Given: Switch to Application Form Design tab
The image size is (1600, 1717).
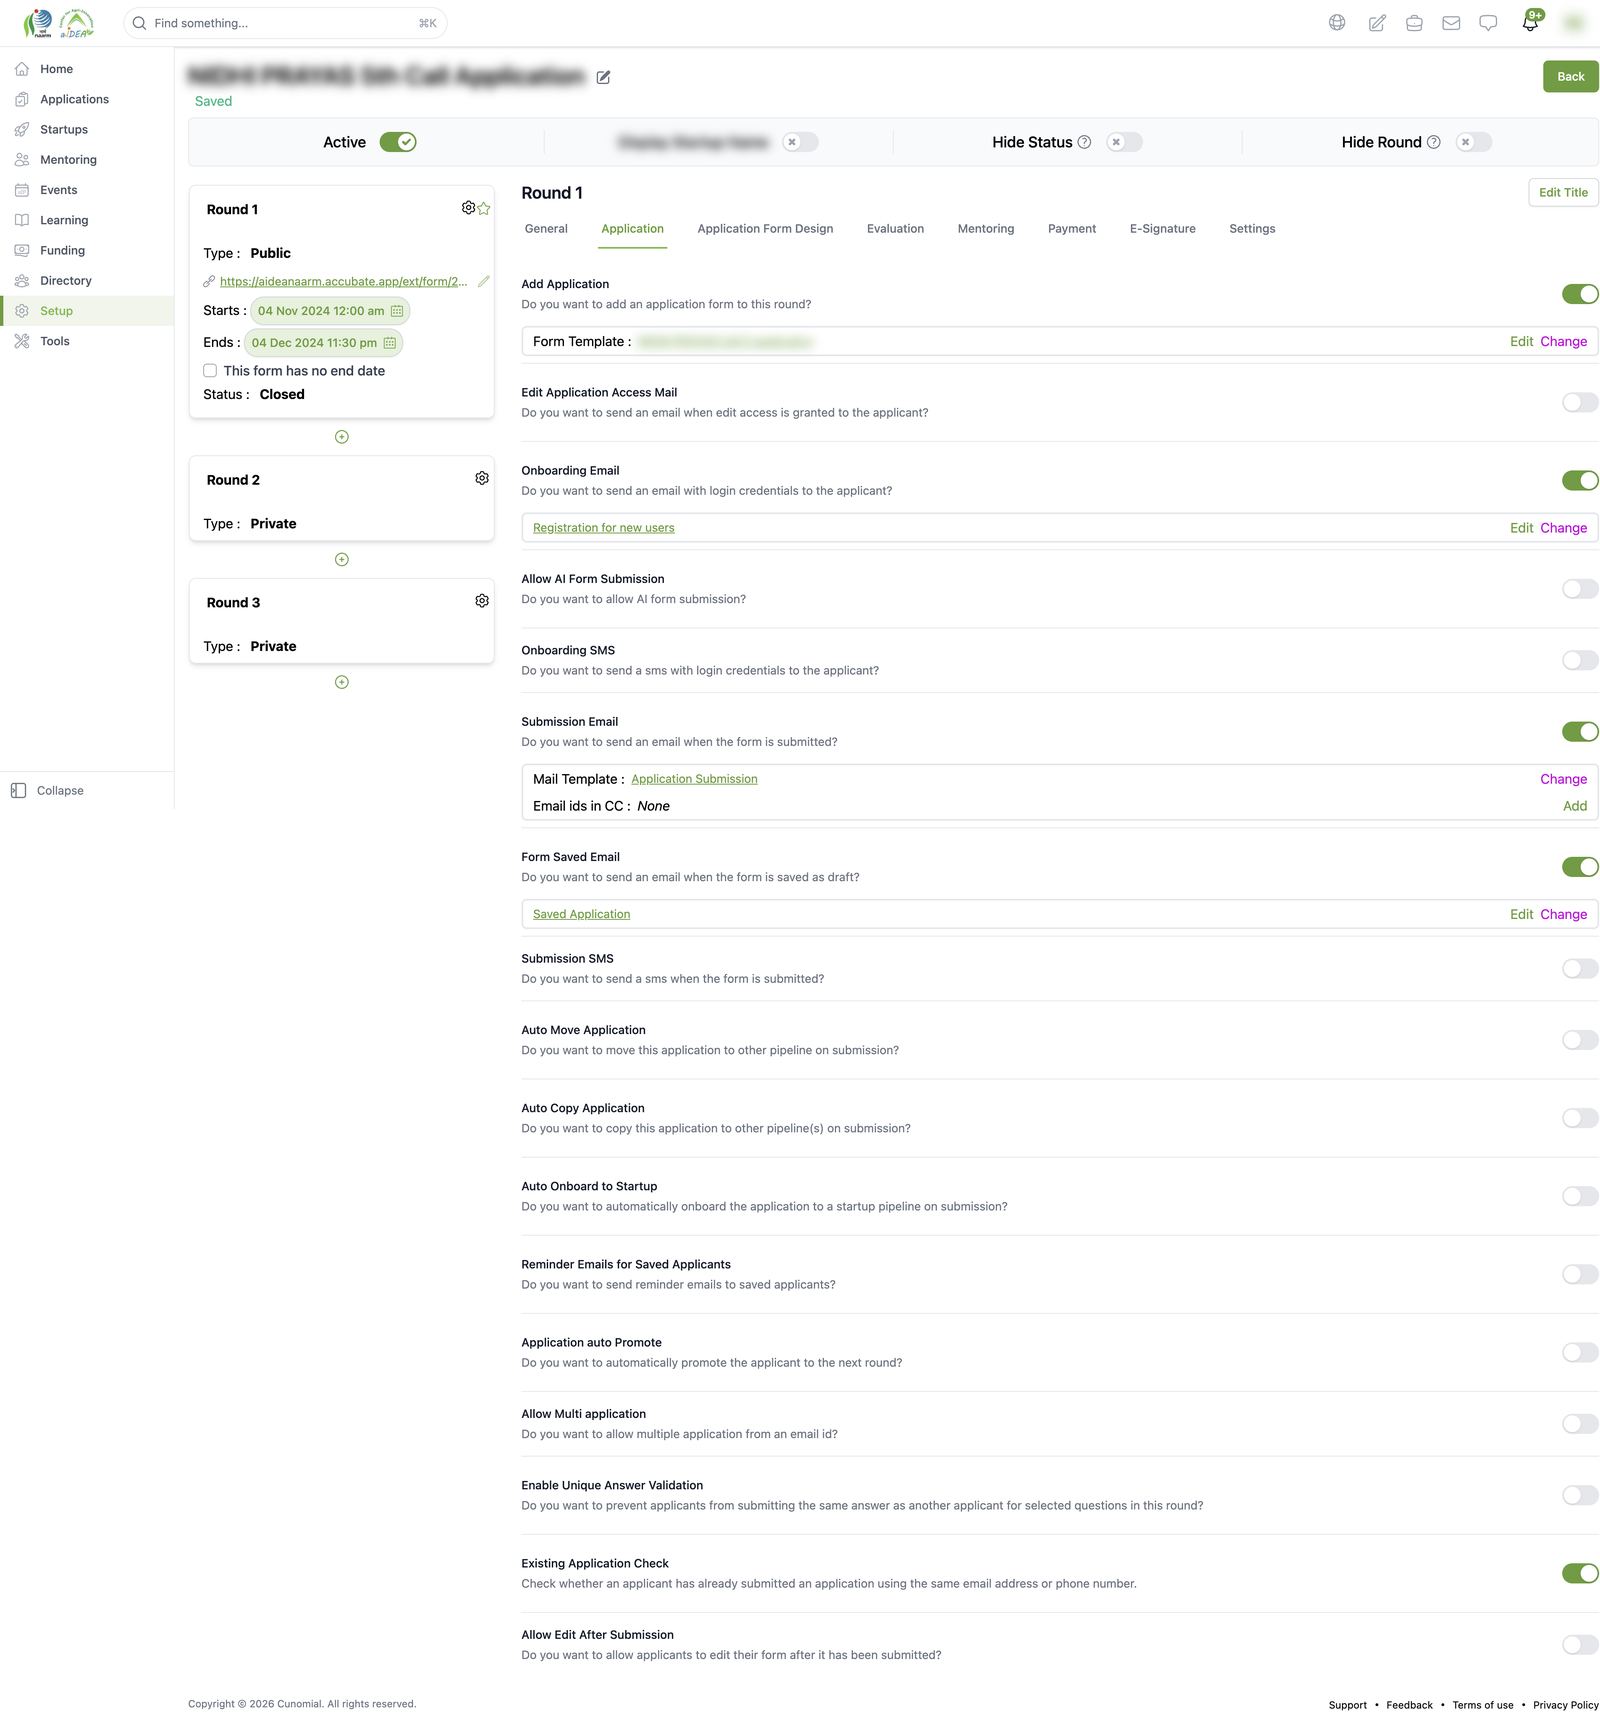Looking at the screenshot, I should point(765,229).
